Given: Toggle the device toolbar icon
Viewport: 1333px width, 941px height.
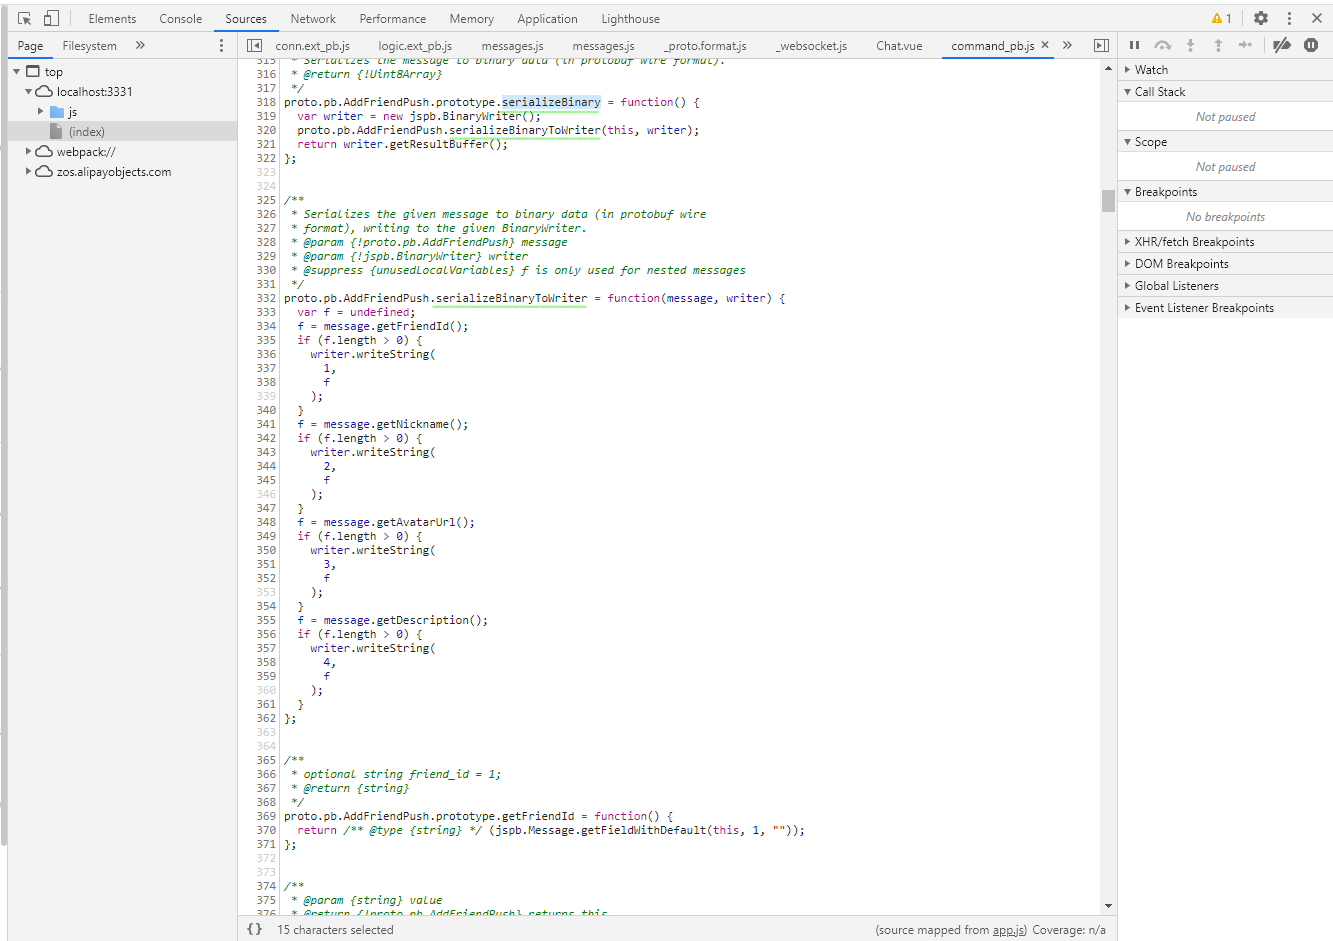Looking at the screenshot, I should click(51, 19).
